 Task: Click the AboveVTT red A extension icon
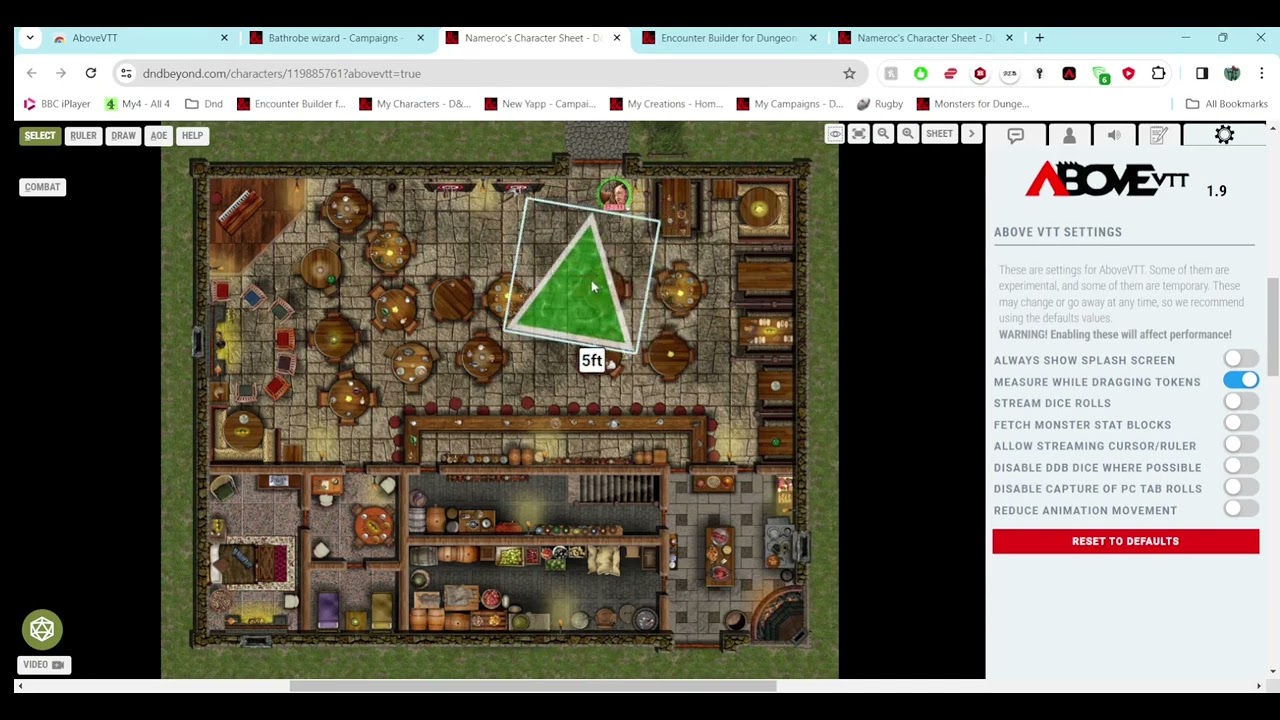click(1069, 73)
